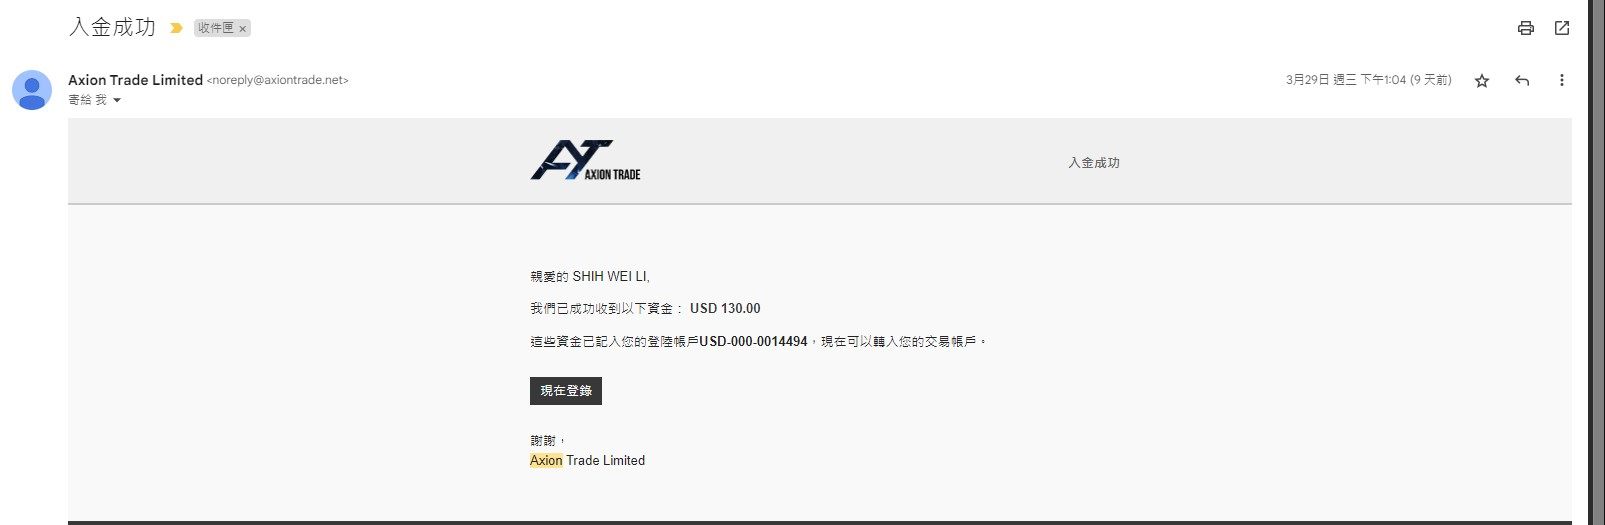Click the 入金成功 text in the email banner

[x=1094, y=162]
